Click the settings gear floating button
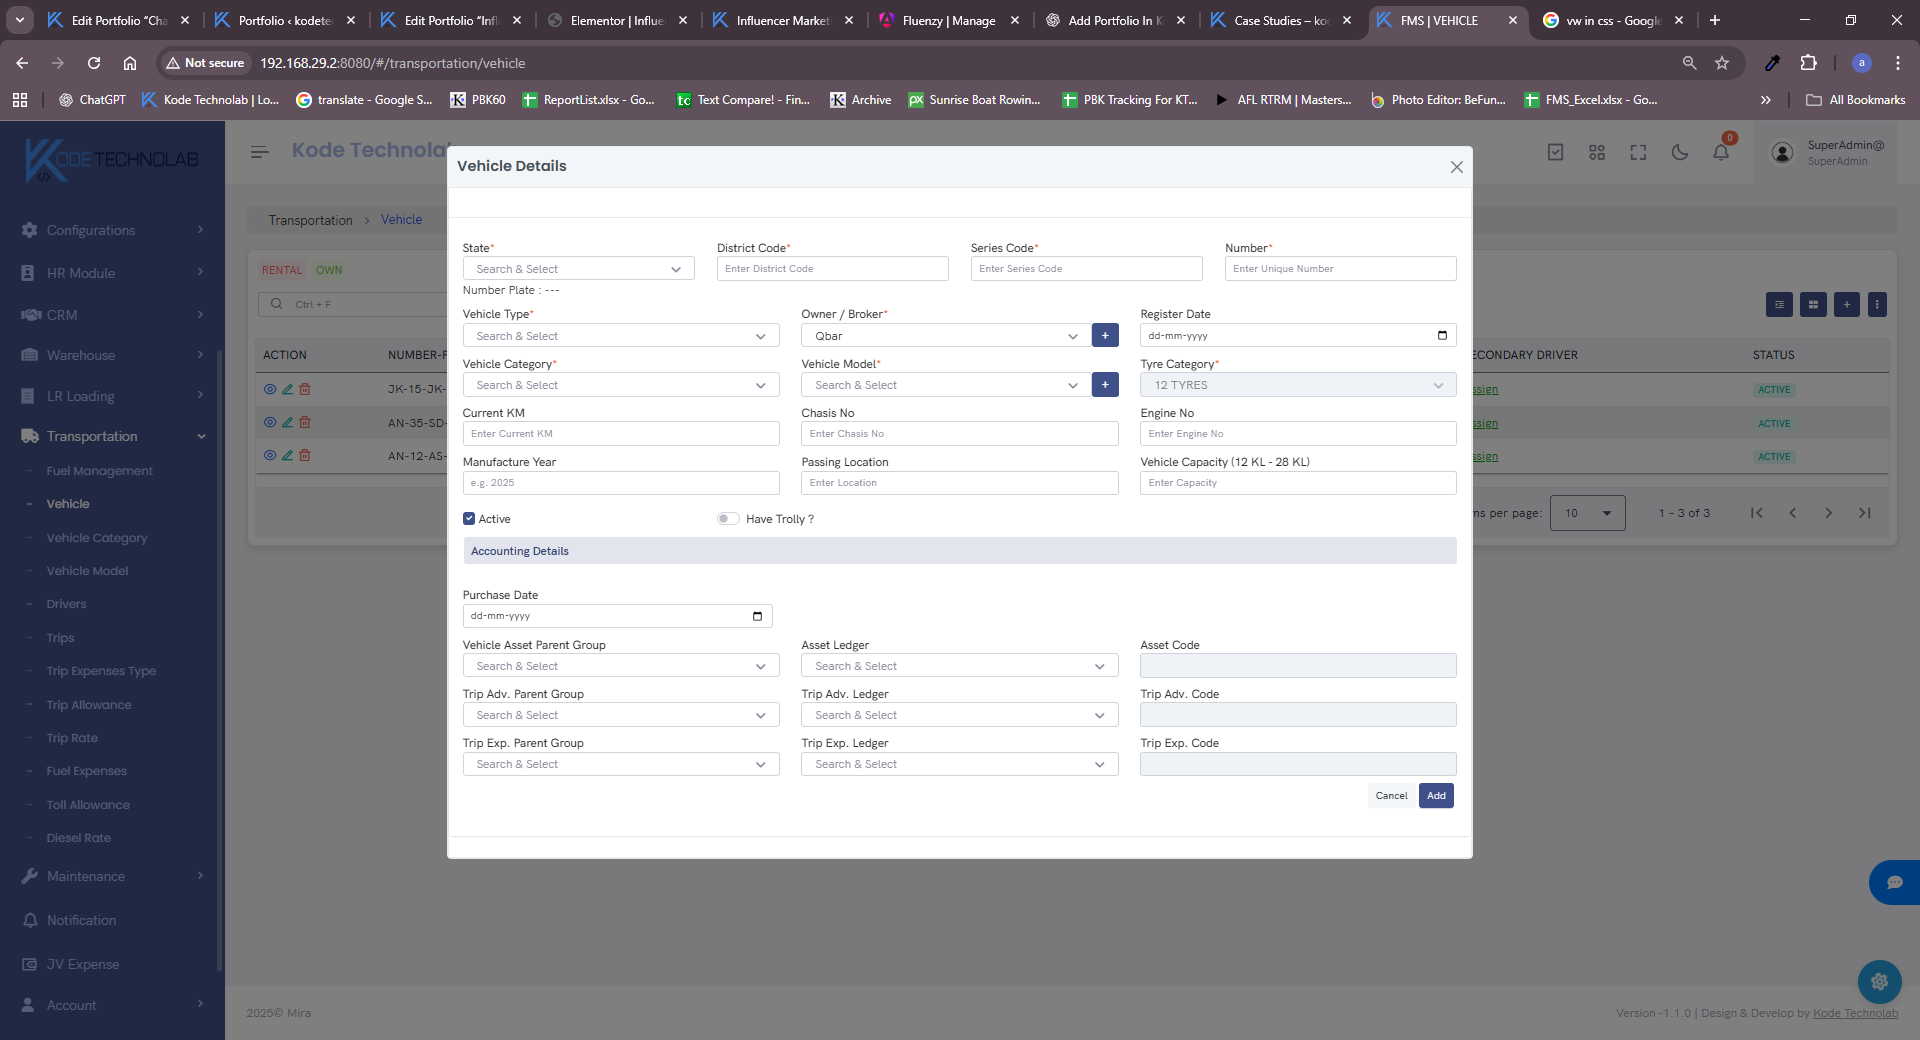1920x1040 pixels. click(x=1879, y=982)
